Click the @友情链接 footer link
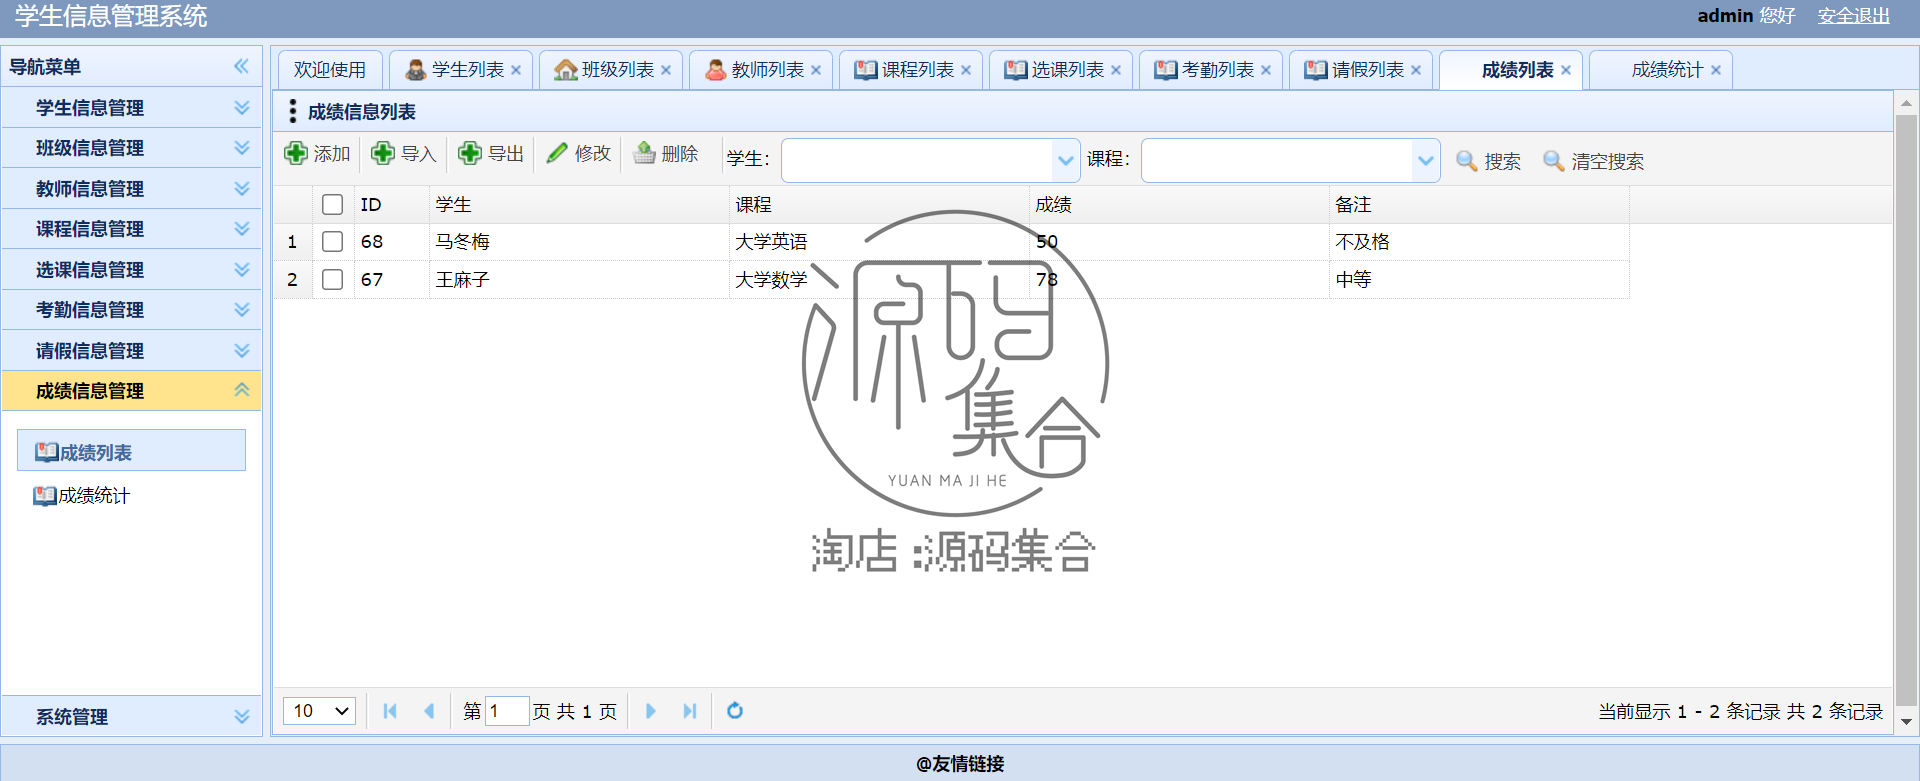Image resolution: width=1920 pixels, height=781 pixels. (960, 764)
